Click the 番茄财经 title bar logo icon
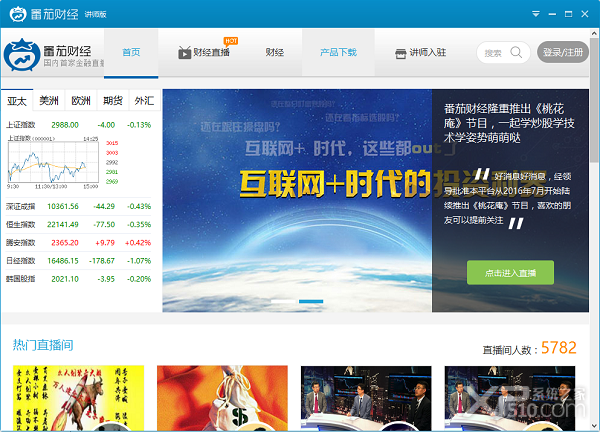The height and width of the screenshot is (432, 600). click(18, 14)
